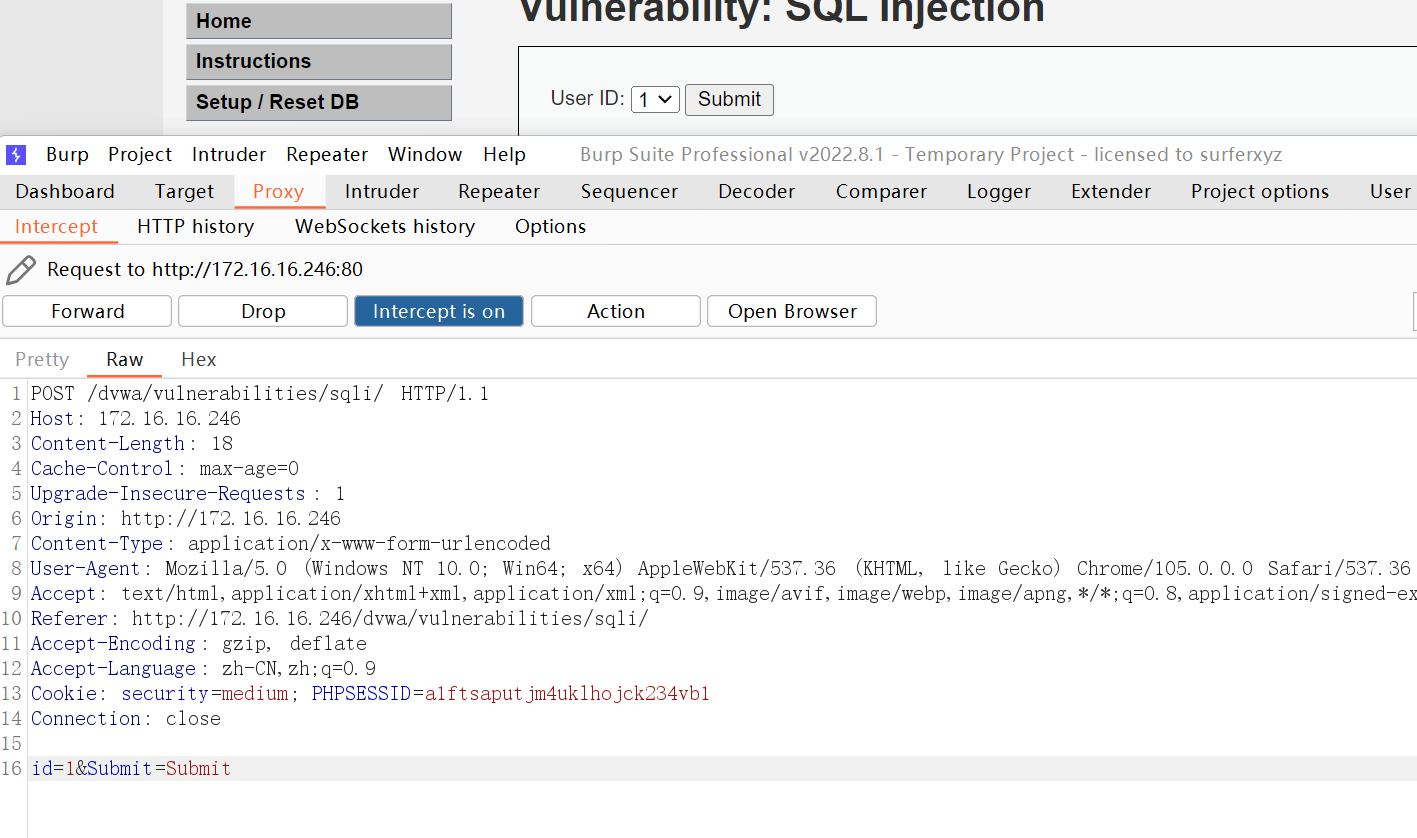Switch to the Hex view tab

click(x=198, y=360)
